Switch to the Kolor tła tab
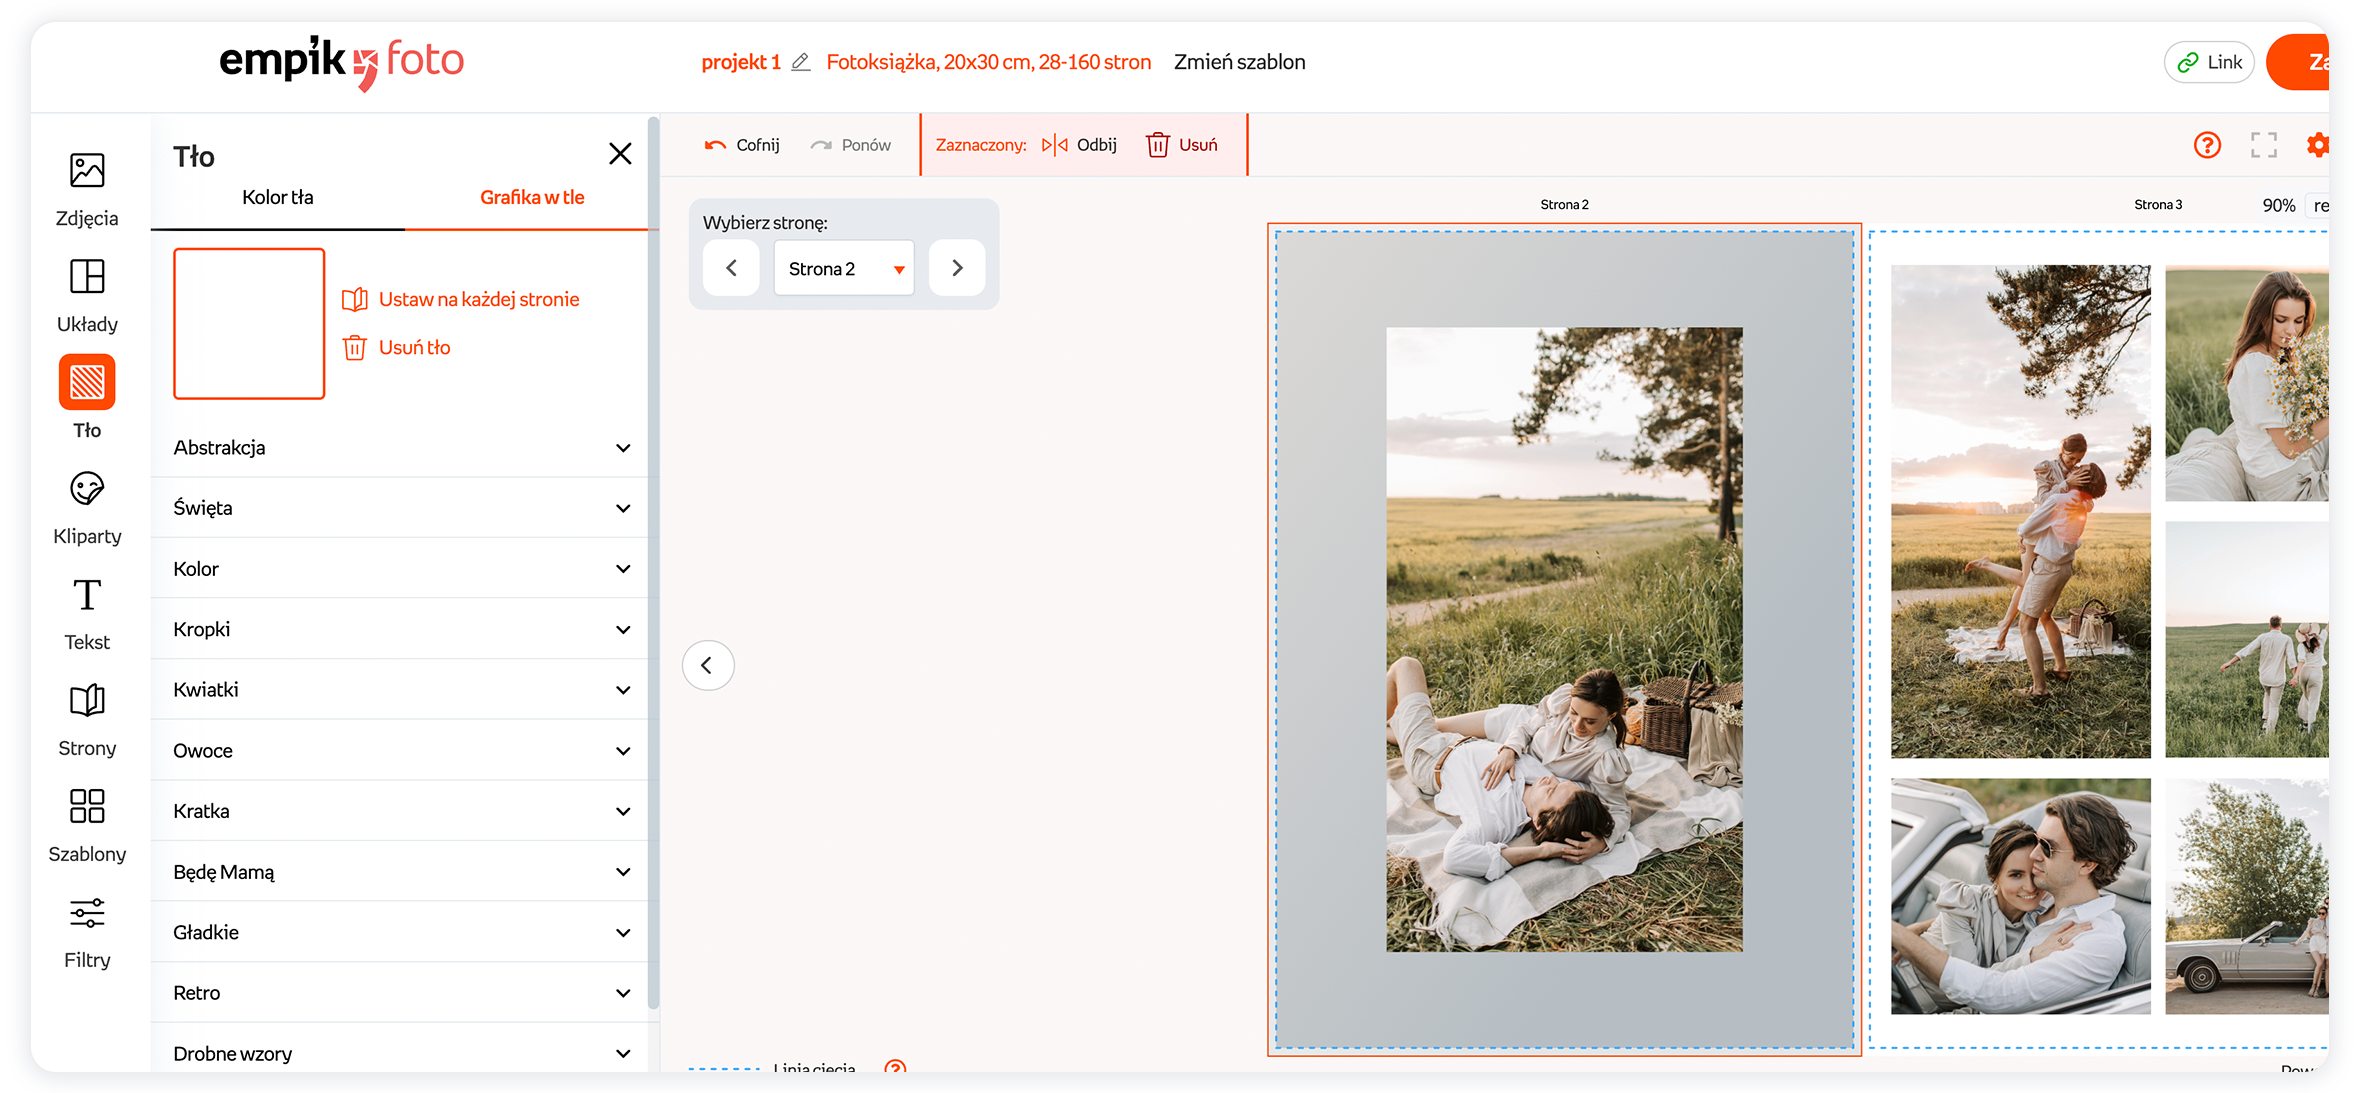The image size is (2360, 1093). [278, 197]
